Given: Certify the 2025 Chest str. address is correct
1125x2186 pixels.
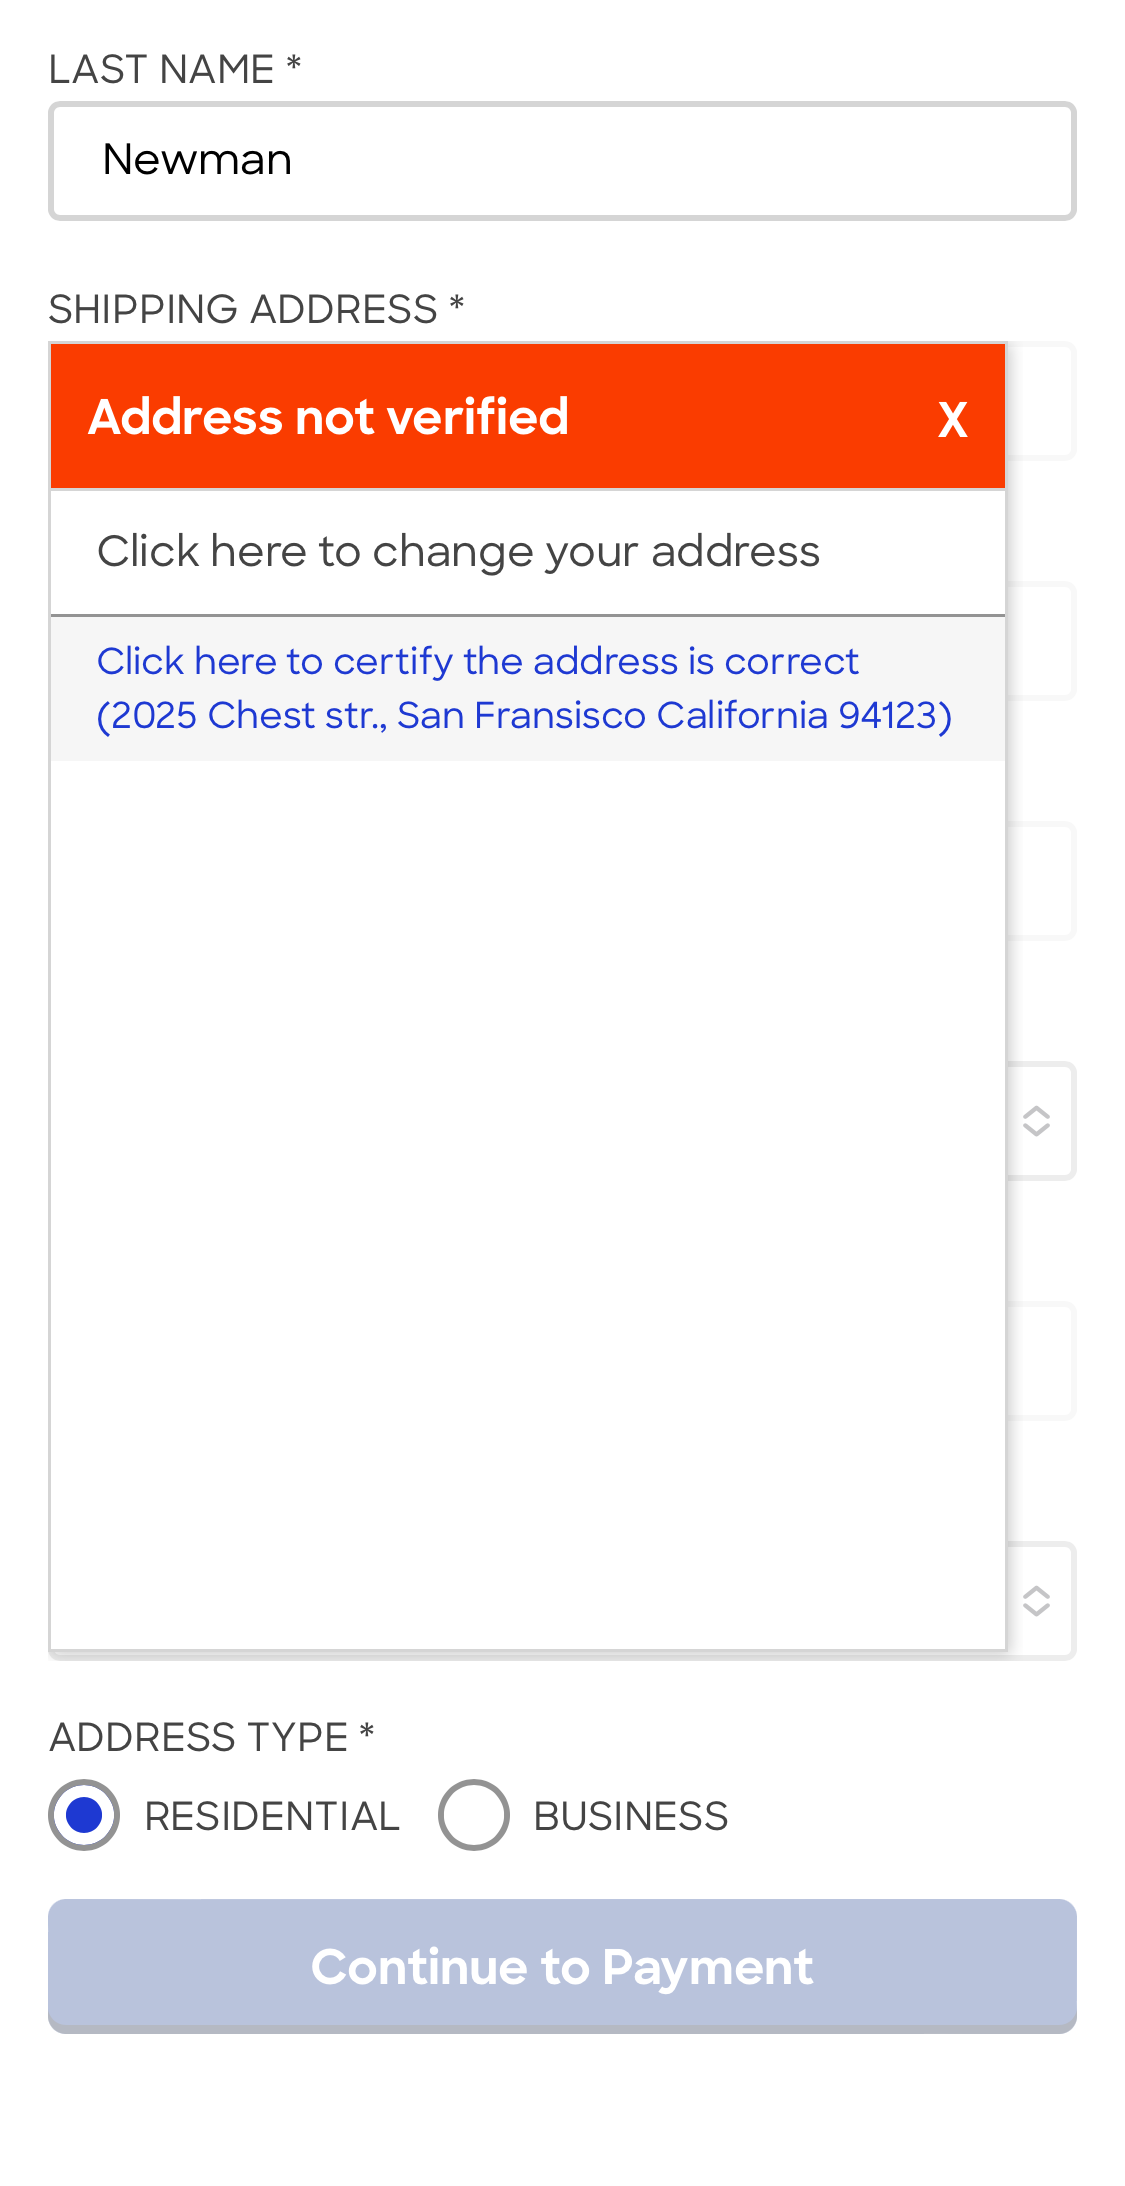Looking at the screenshot, I should click(x=524, y=688).
